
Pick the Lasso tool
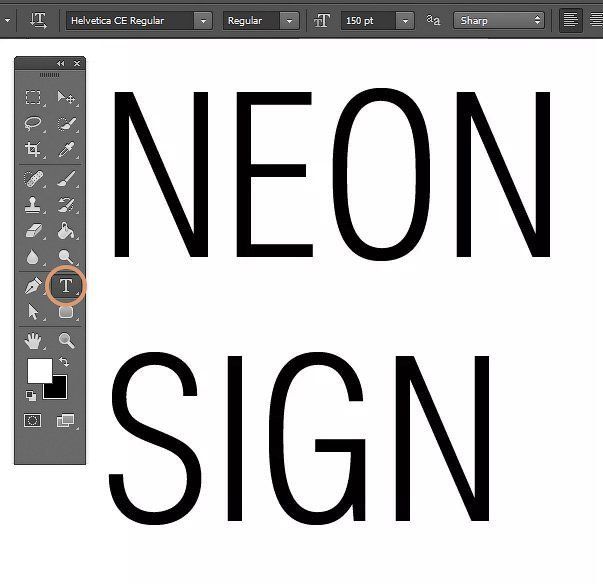click(x=33, y=124)
